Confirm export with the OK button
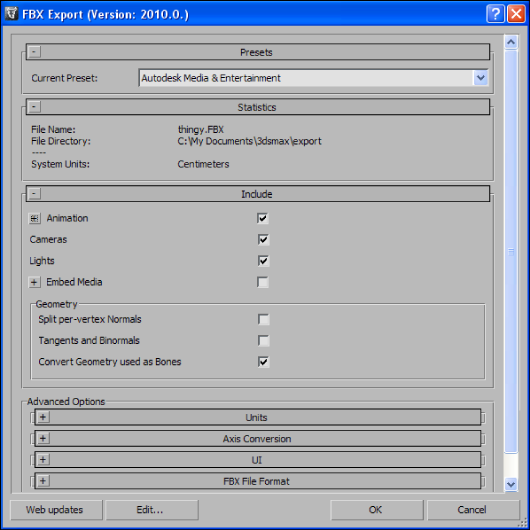Image resolution: width=530 pixels, height=530 pixels. 377,510
